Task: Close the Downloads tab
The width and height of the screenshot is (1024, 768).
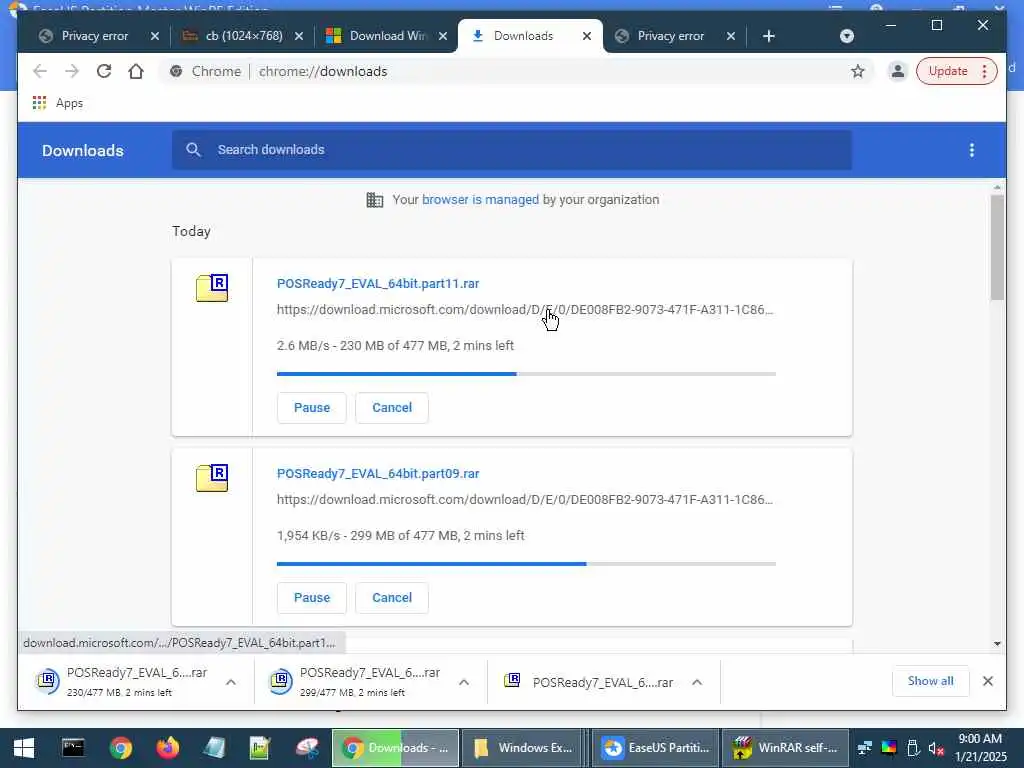Action: 586,36
